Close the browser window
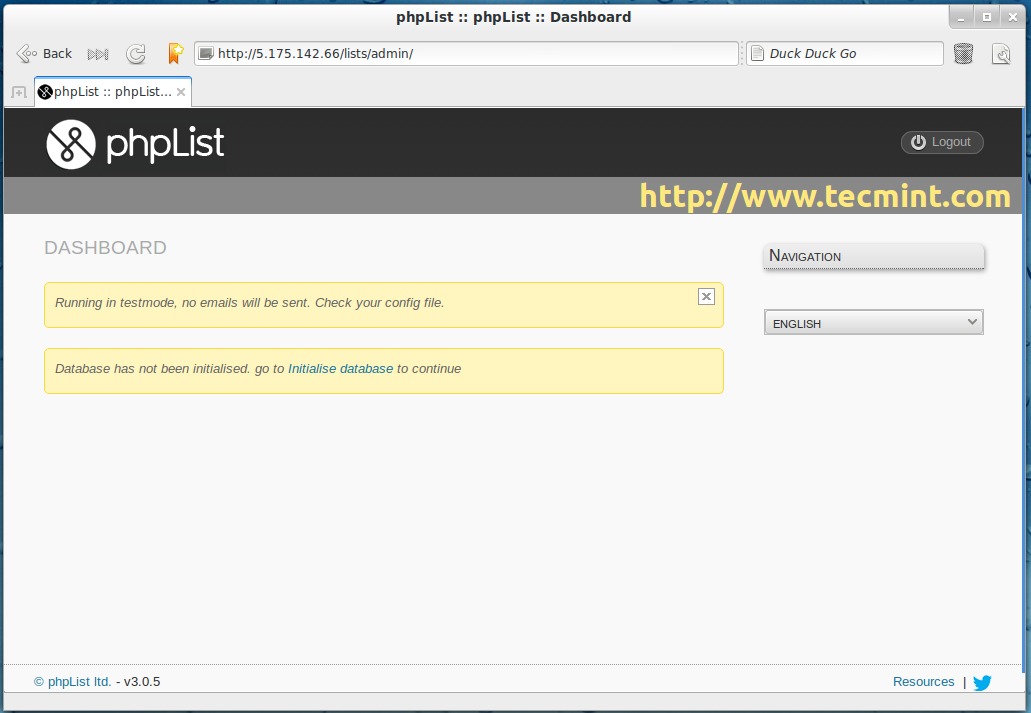 coord(1013,18)
